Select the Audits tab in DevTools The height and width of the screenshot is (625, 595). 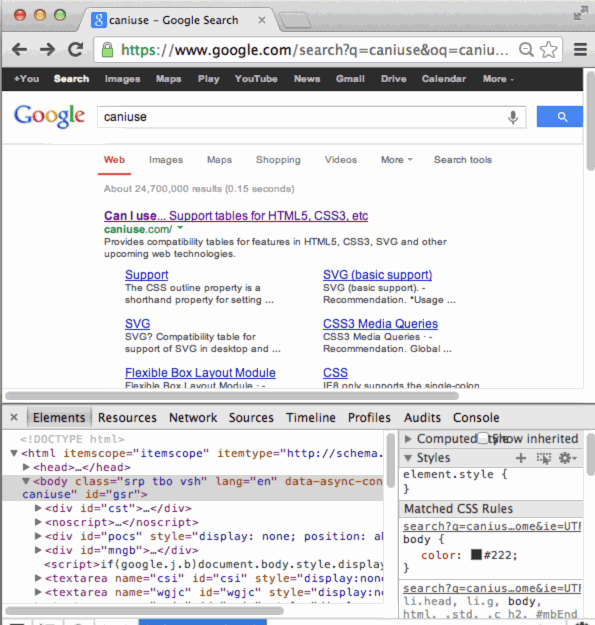[422, 417]
